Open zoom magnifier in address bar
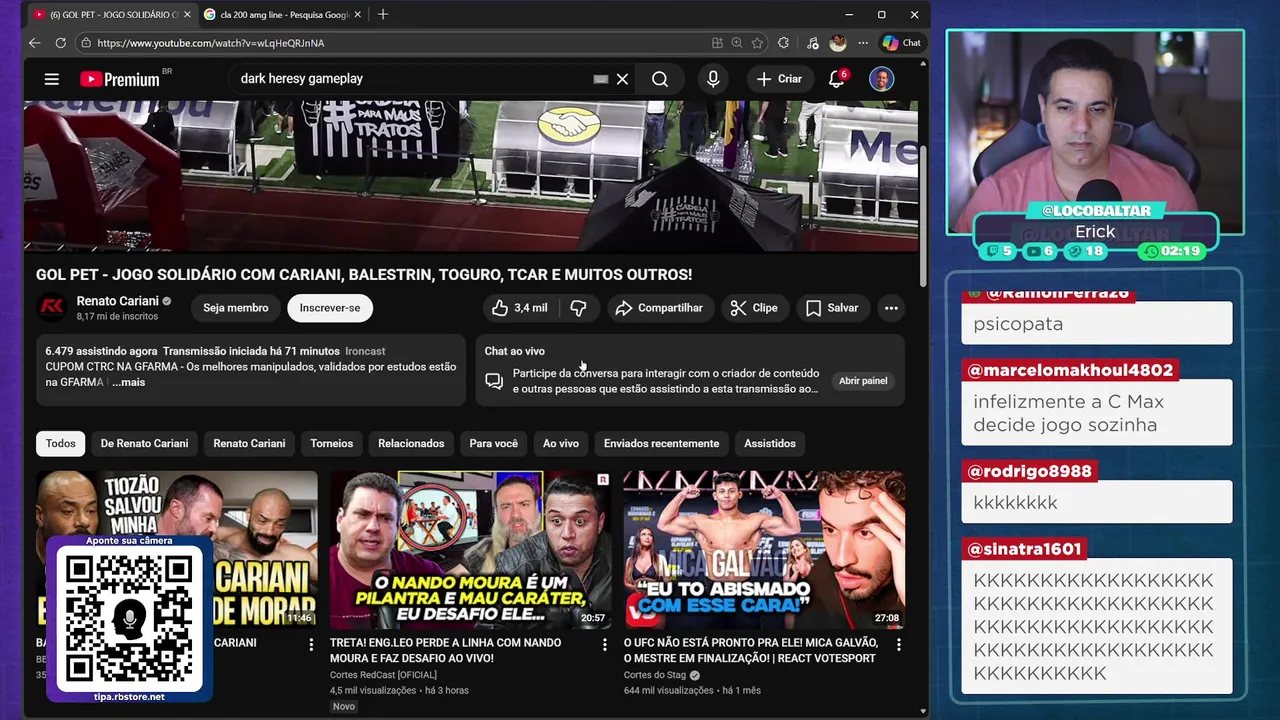This screenshot has width=1280, height=720. pyautogui.click(x=737, y=43)
